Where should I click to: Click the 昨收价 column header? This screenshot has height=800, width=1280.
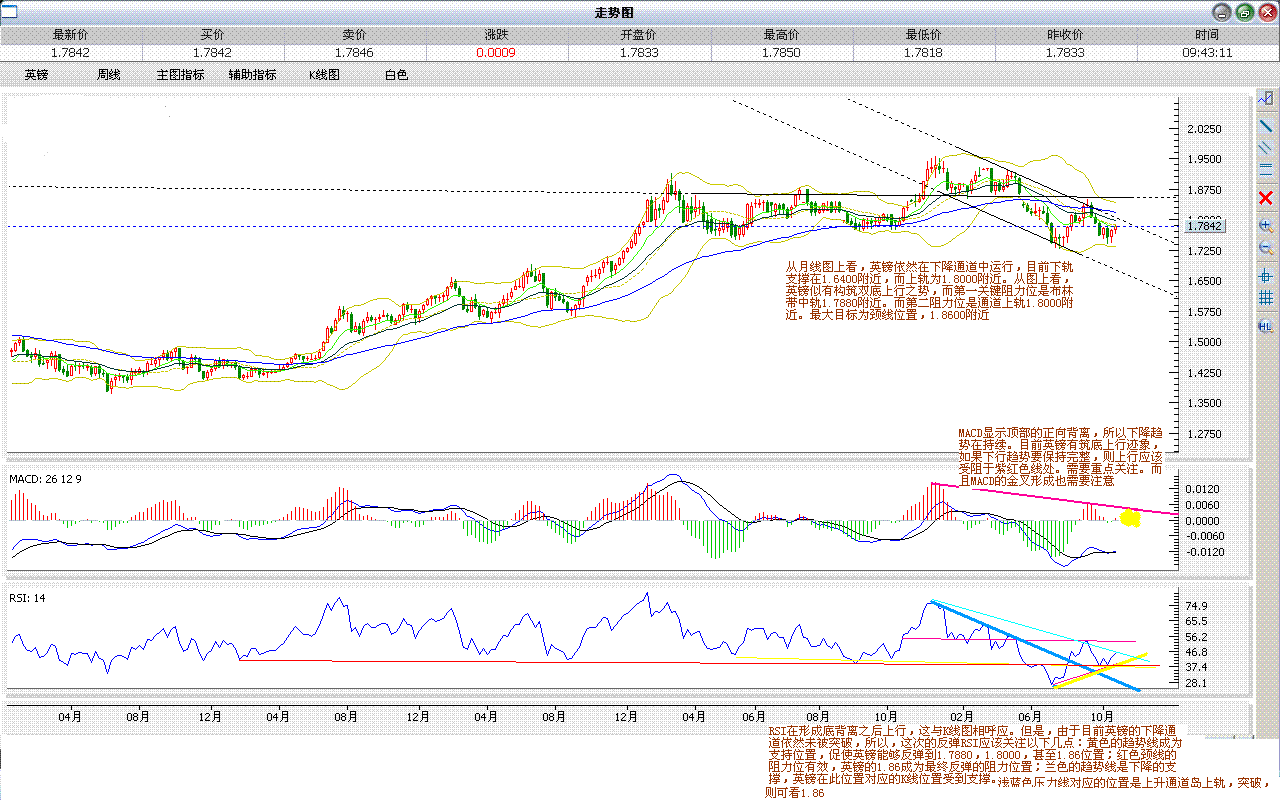pyautogui.click(x=1065, y=35)
